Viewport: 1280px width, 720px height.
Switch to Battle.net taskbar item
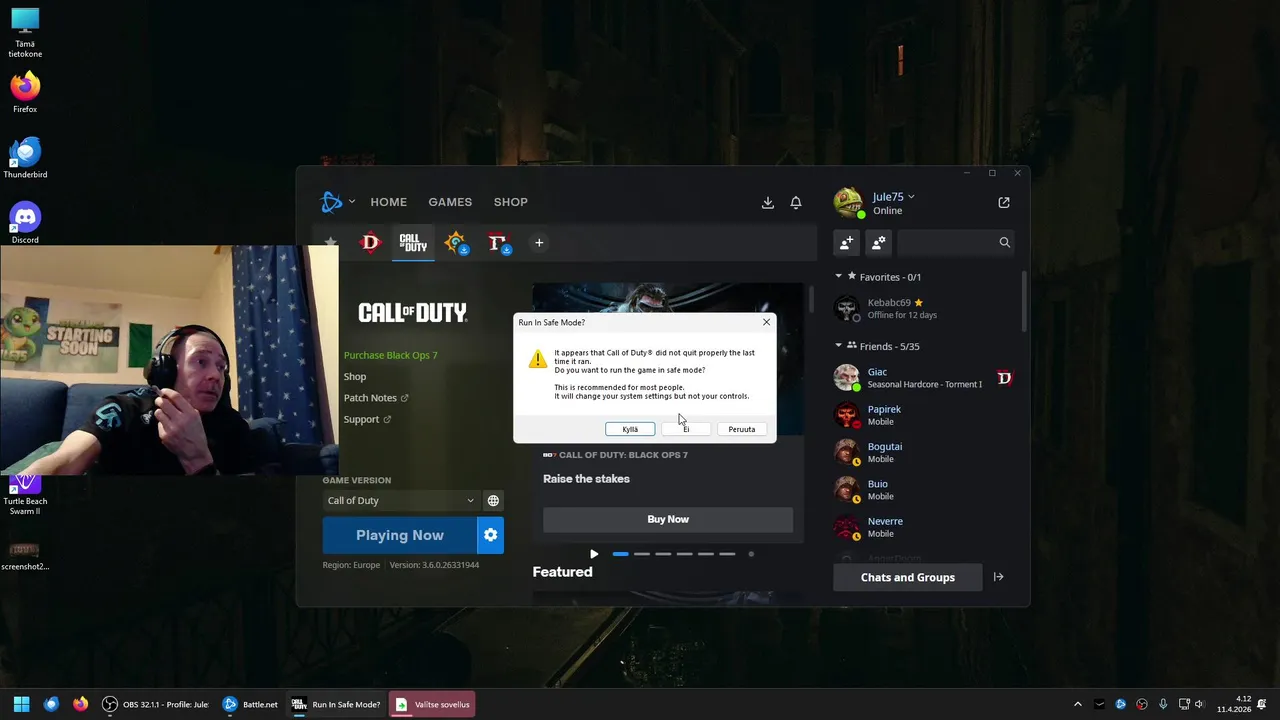[x=250, y=704]
